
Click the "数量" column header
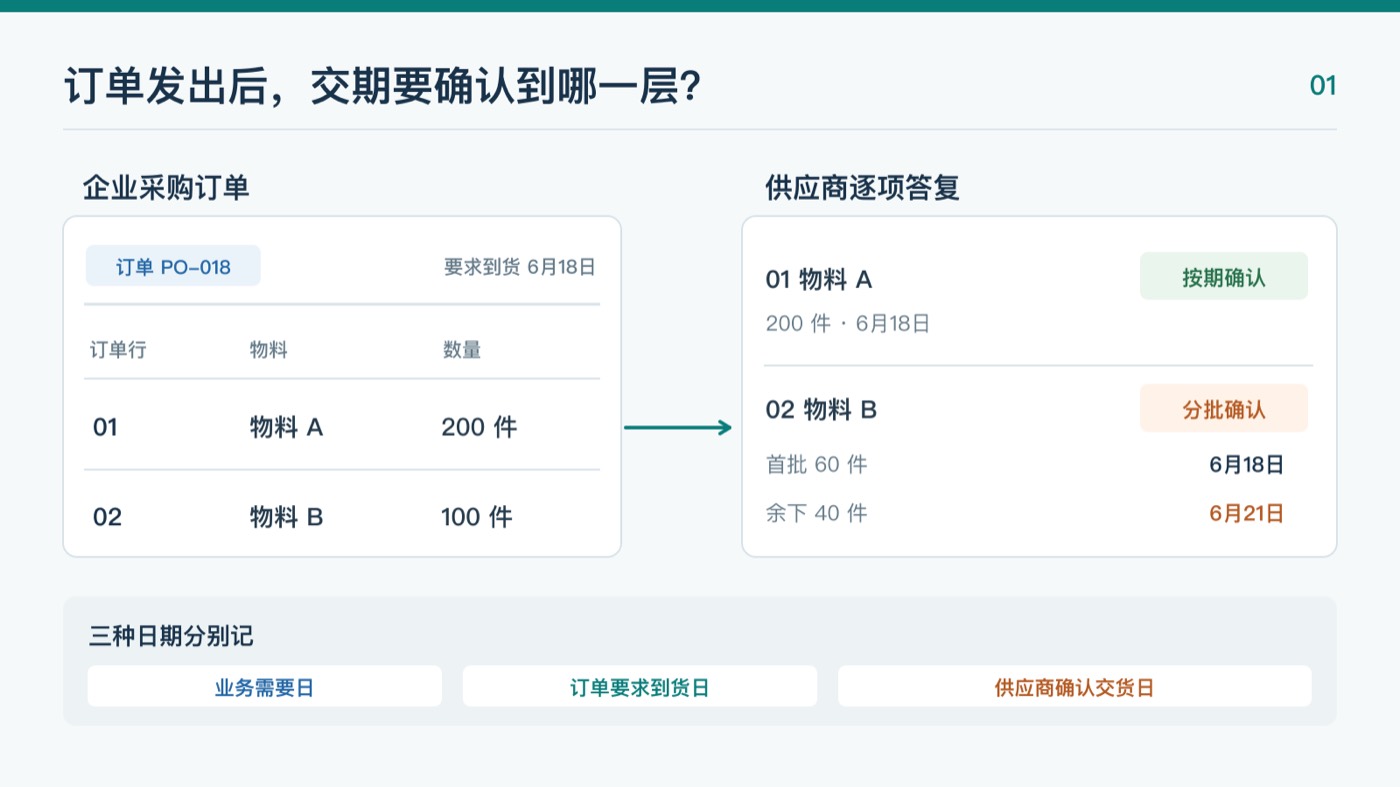click(x=462, y=349)
